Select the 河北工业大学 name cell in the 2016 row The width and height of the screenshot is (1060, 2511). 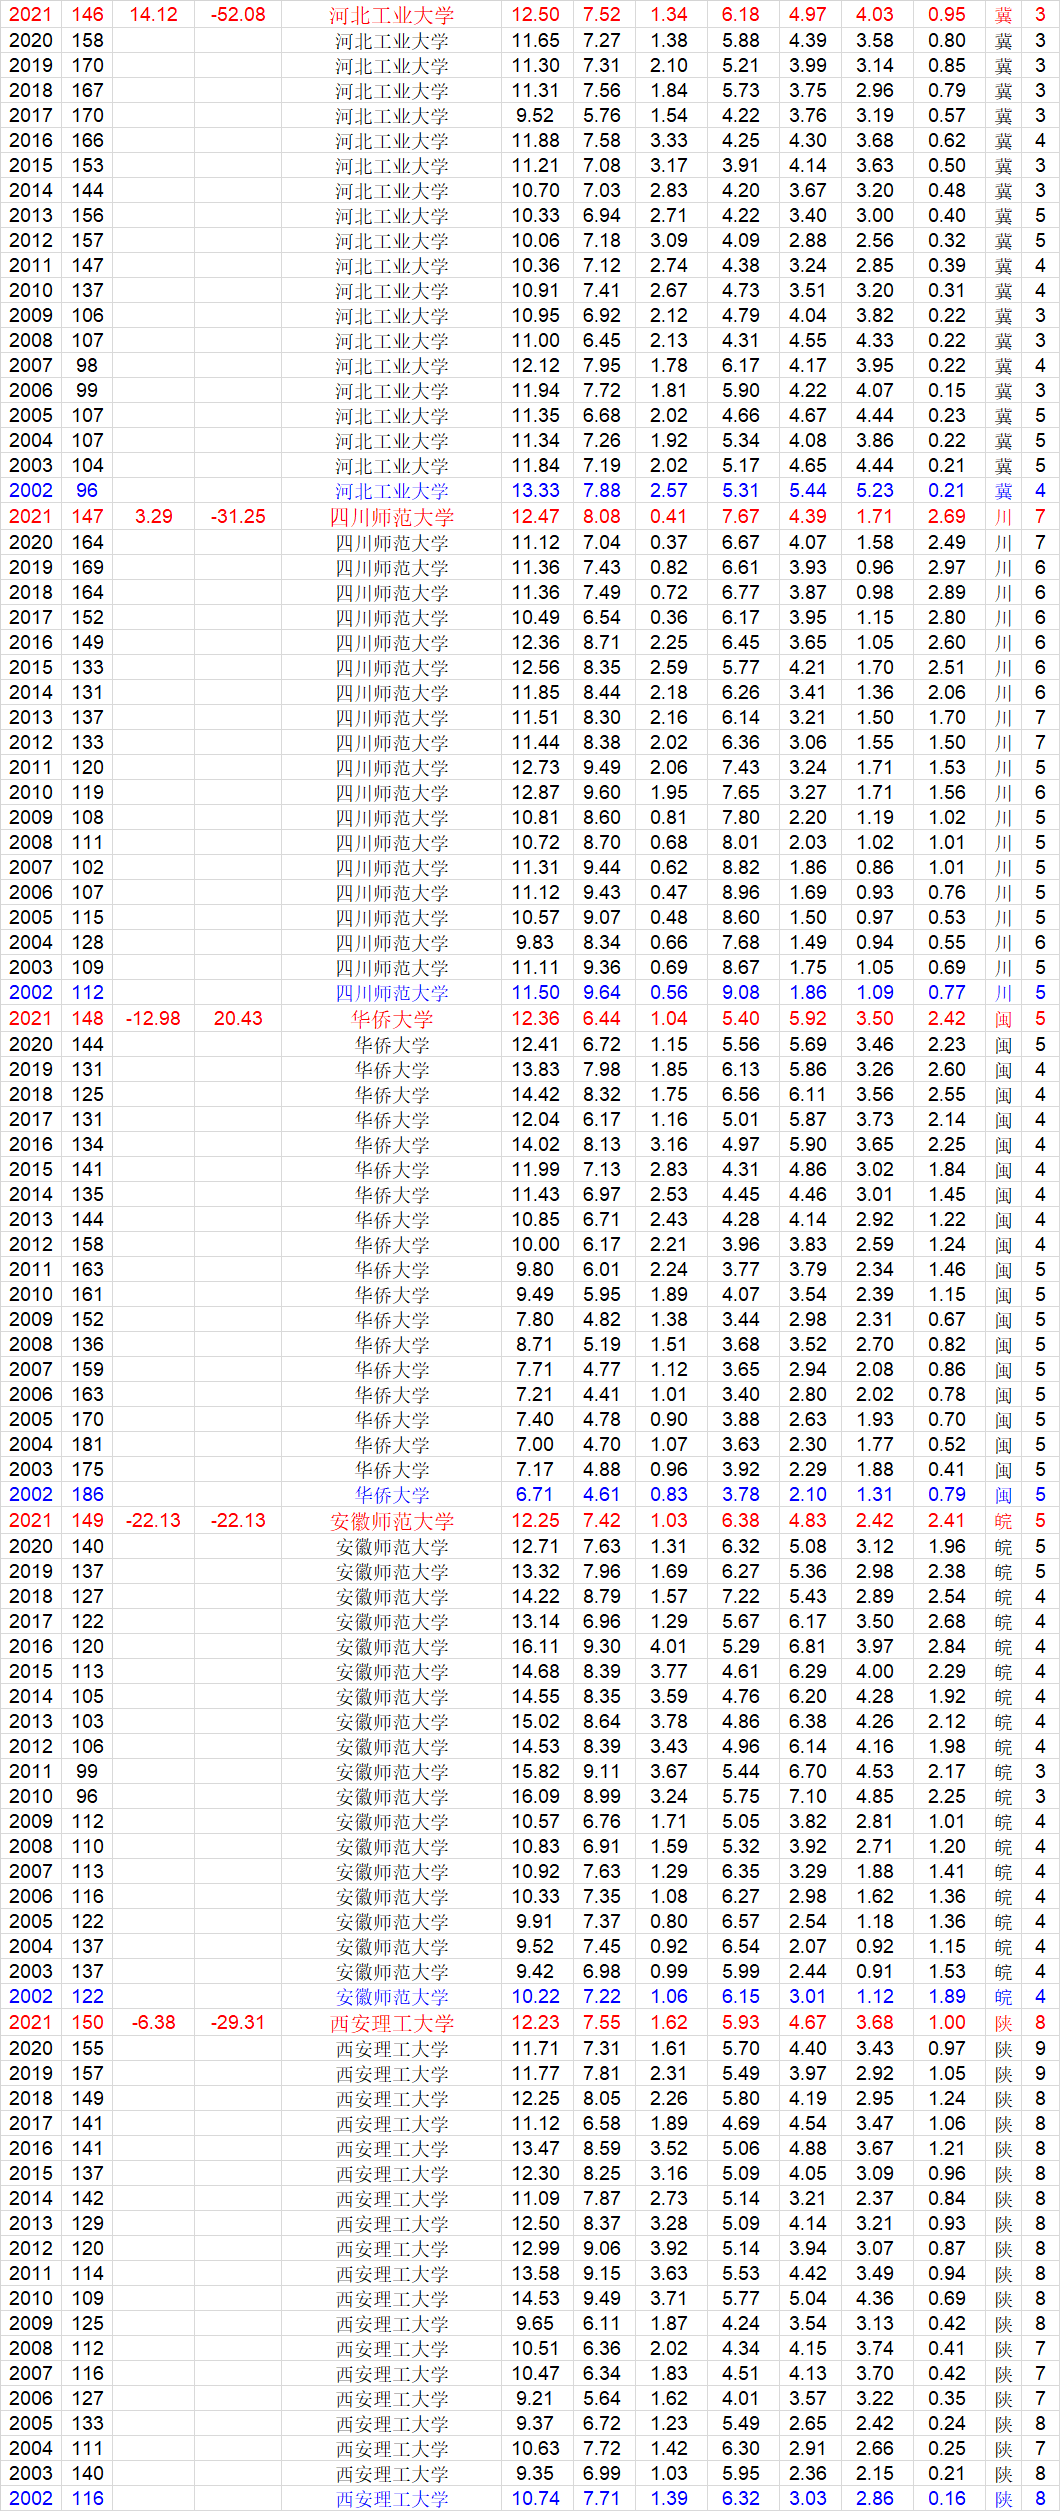(x=391, y=141)
